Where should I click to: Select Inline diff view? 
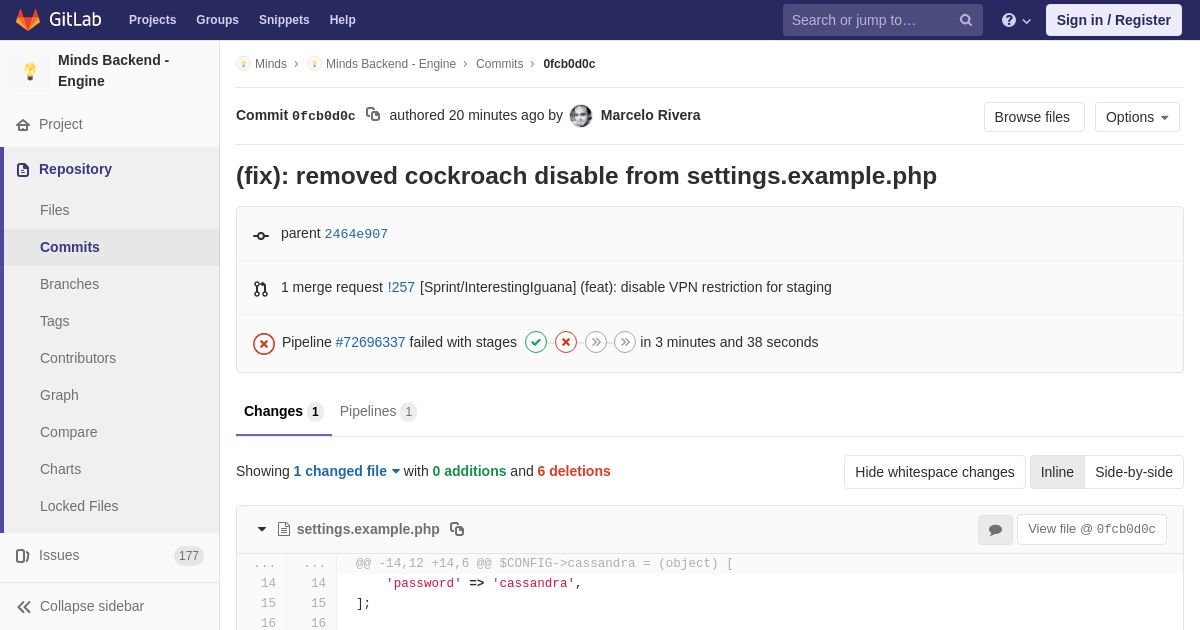(1057, 472)
